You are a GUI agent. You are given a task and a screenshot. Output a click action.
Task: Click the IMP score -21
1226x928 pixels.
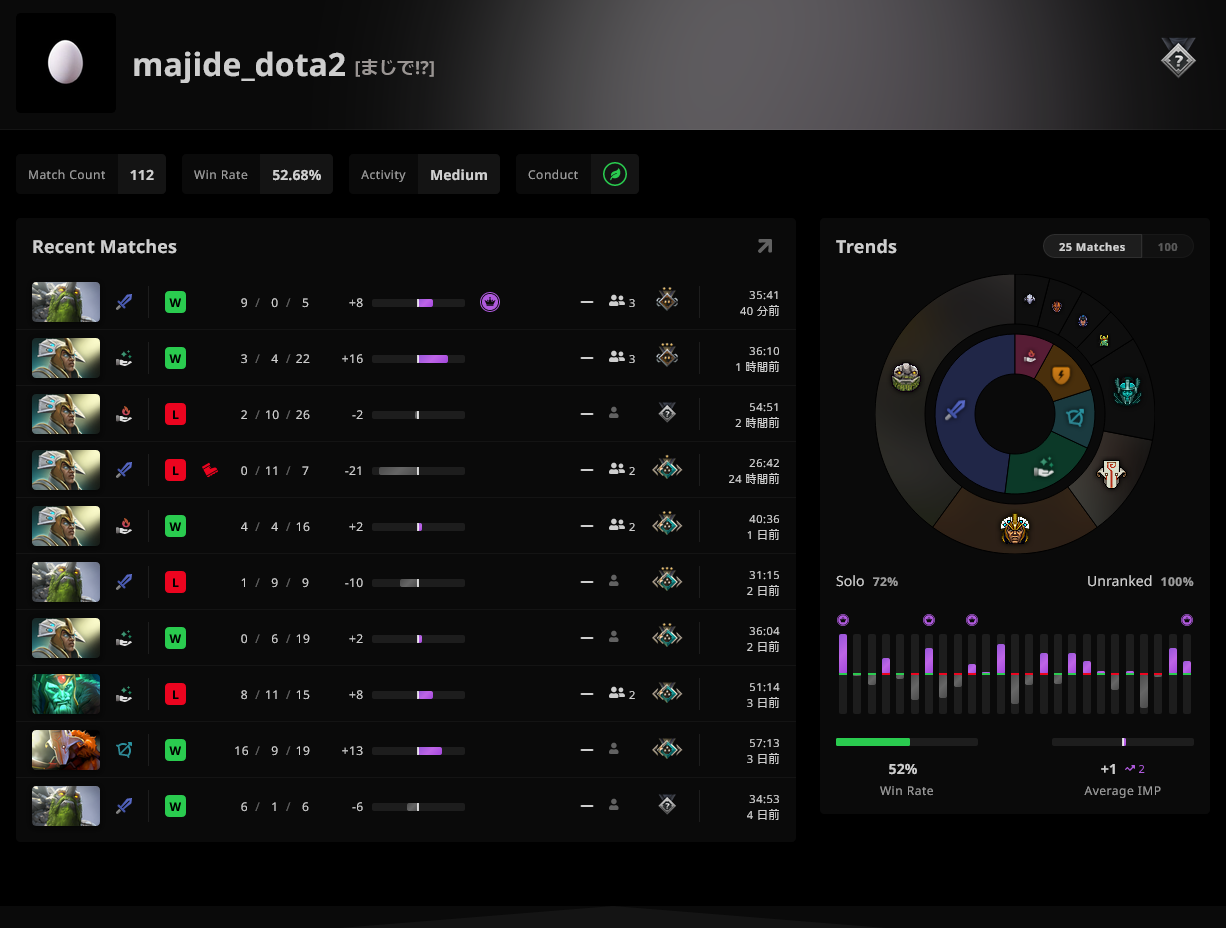[353, 471]
